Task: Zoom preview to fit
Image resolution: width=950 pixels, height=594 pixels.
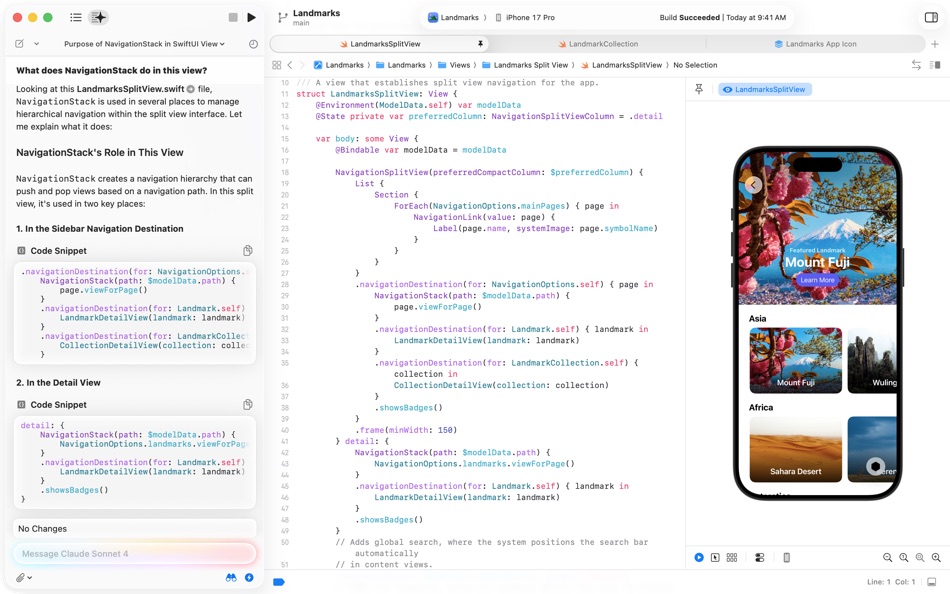Action: 920,558
